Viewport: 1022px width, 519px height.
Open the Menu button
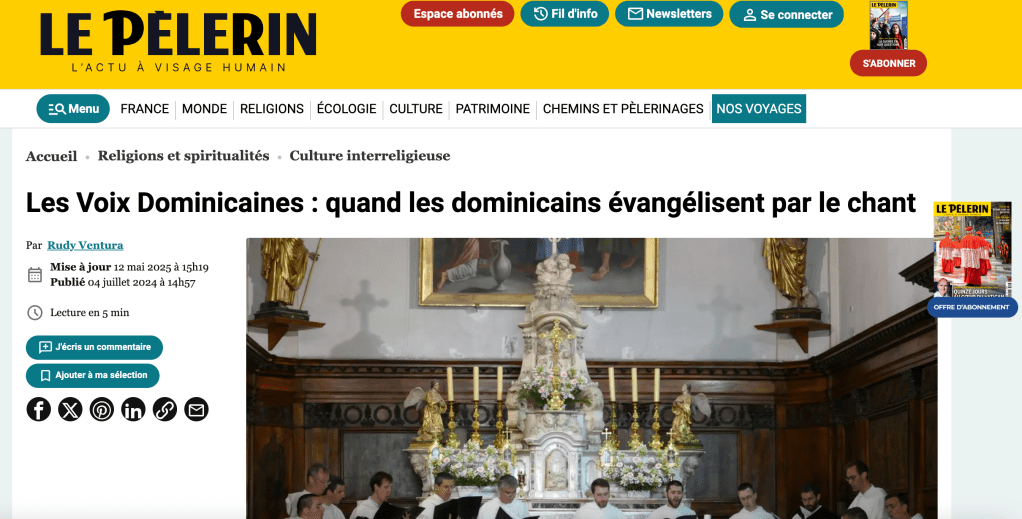pos(73,109)
